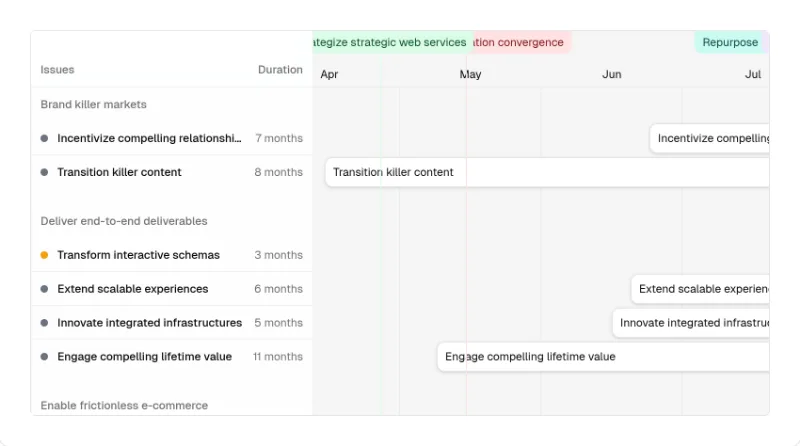The image size is (800, 446).
Task: Click the 5 months duration value
Action: point(279,323)
